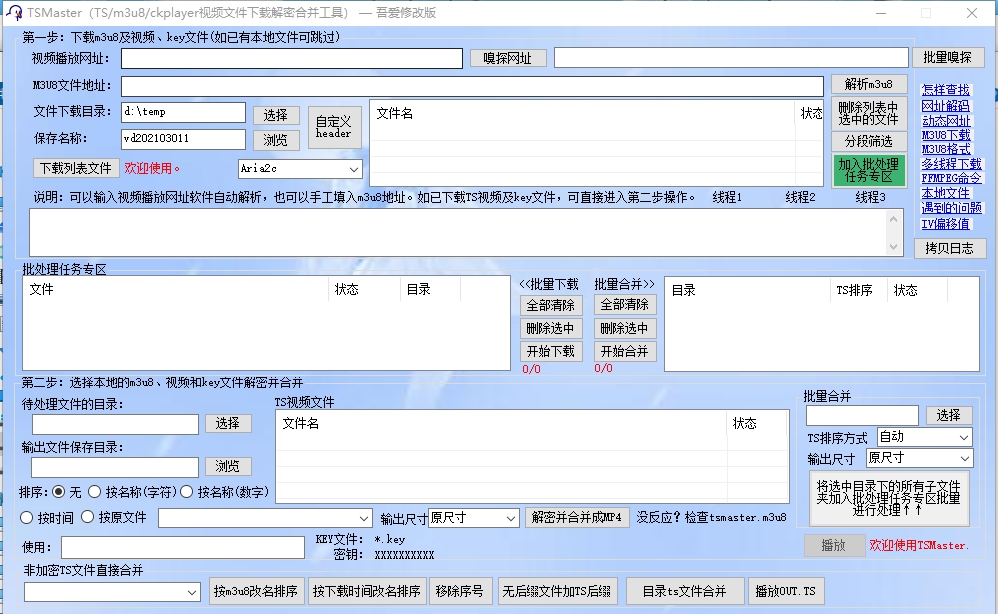Click the 分段筛选 button
The image size is (998, 614).
pos(869,141)
